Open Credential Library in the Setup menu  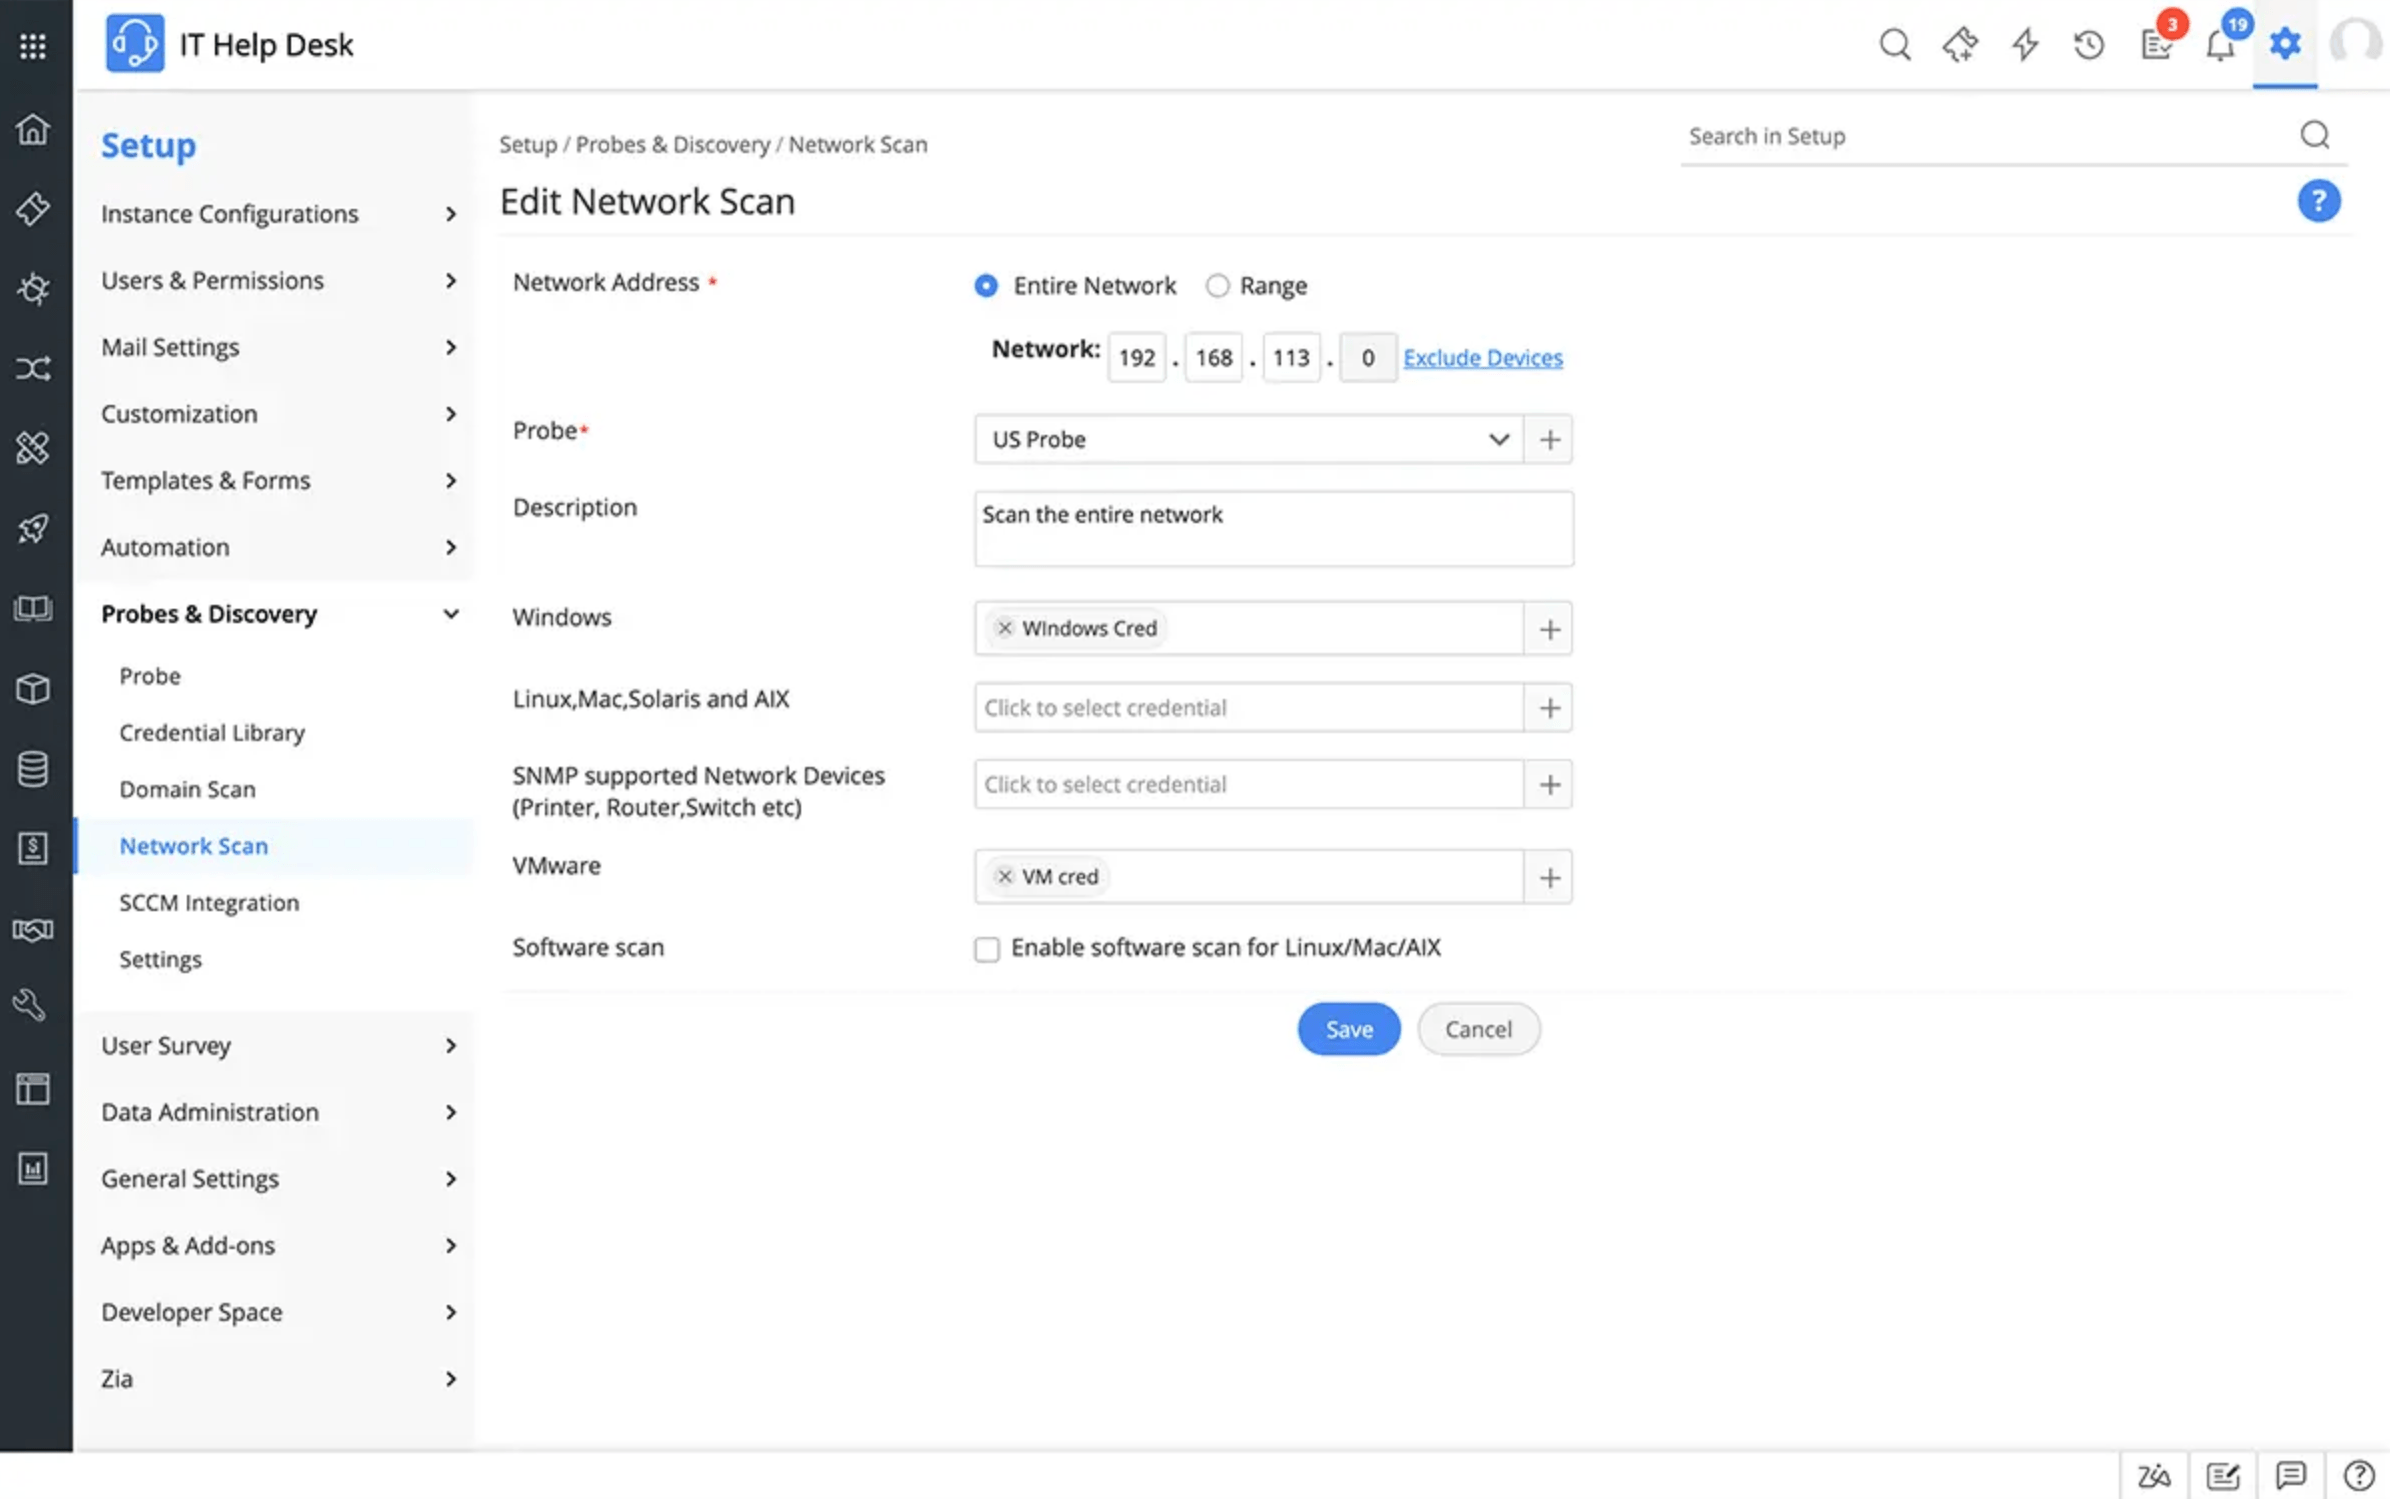(x=212, y=733)
